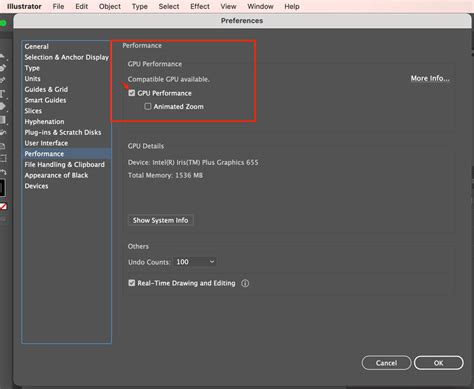Click the info icon beside Real-Time Drawing
This screenshot has width=474, height=389.
tap(245, 283)
